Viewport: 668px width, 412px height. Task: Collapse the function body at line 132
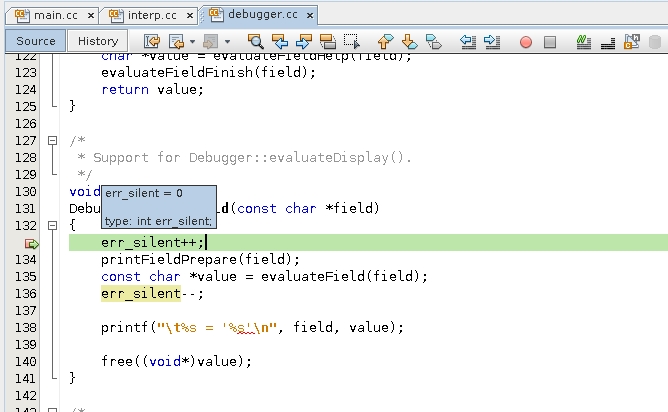pyautogui.click(x=52, y=225)
